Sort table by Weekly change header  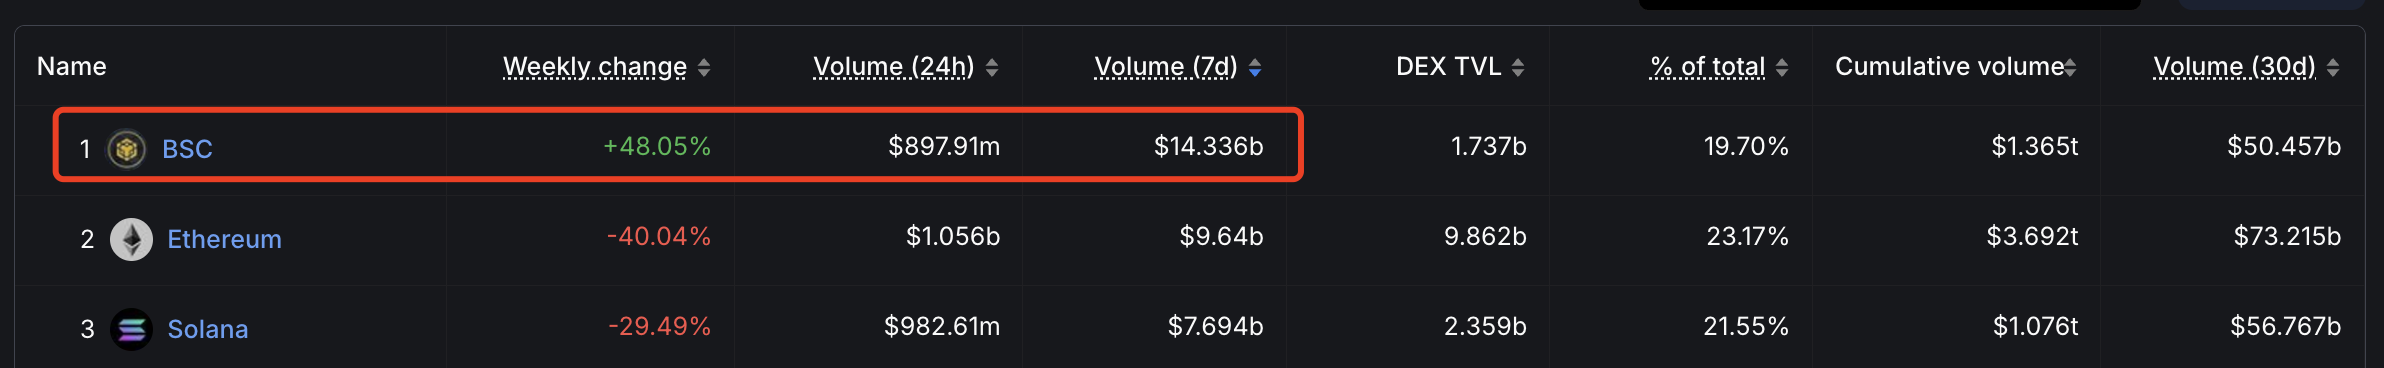pos(595,67)
